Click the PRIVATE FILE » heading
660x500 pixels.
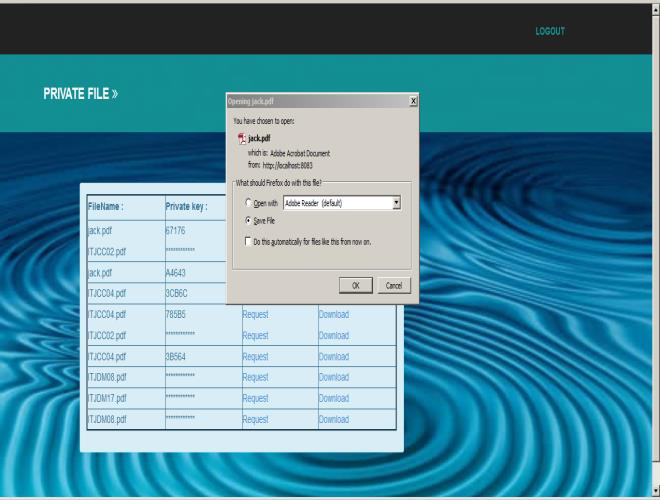pos(81,94)
